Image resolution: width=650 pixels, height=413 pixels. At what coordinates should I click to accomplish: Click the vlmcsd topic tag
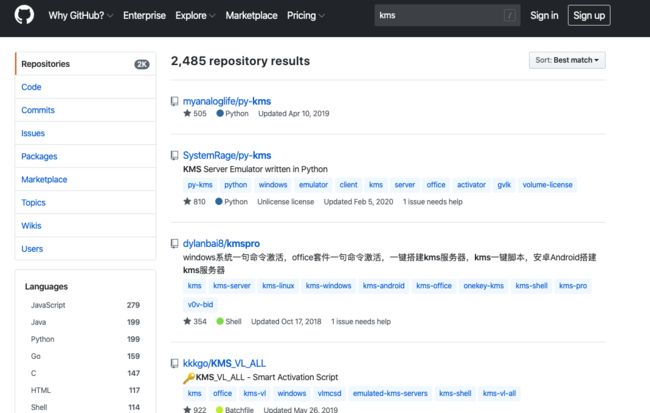coord(329,394)
